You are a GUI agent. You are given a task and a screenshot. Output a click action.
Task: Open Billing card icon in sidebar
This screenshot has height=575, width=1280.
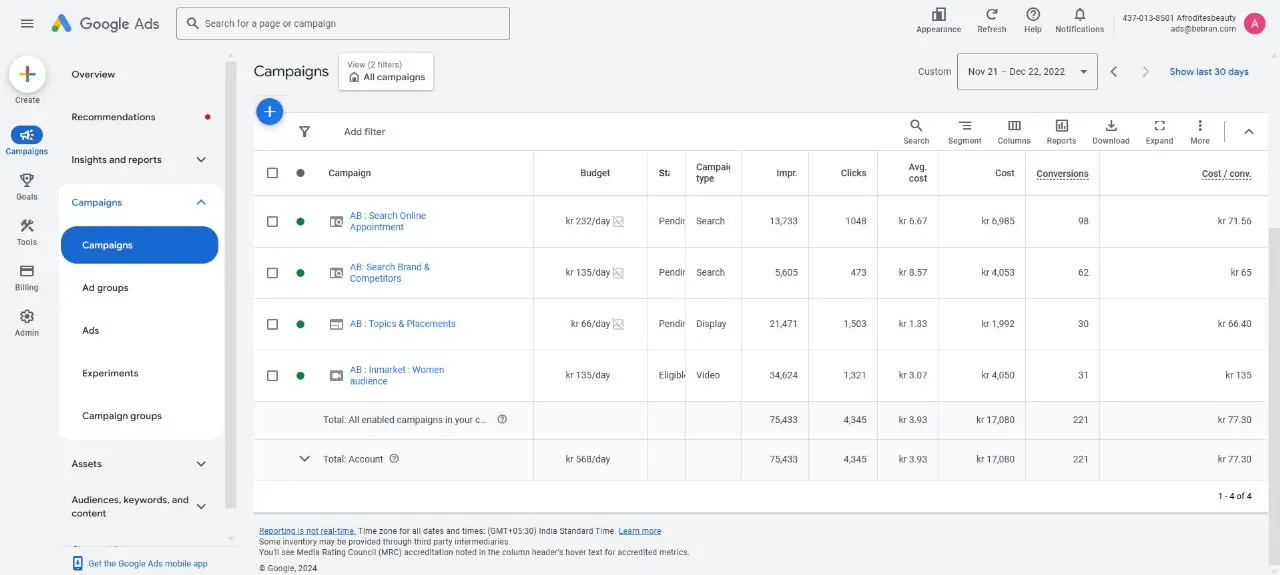point(27,271)
